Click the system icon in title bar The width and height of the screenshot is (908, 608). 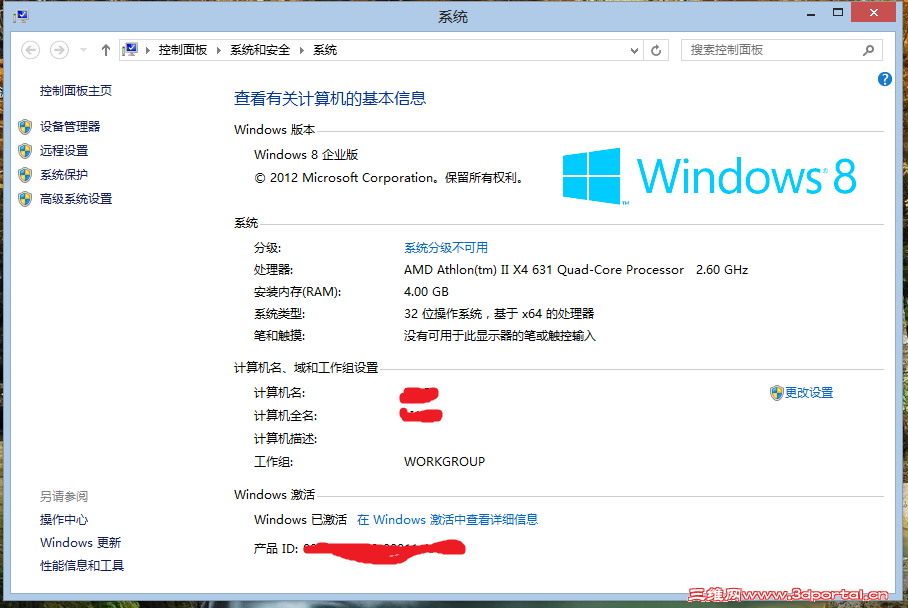[21, 16]
